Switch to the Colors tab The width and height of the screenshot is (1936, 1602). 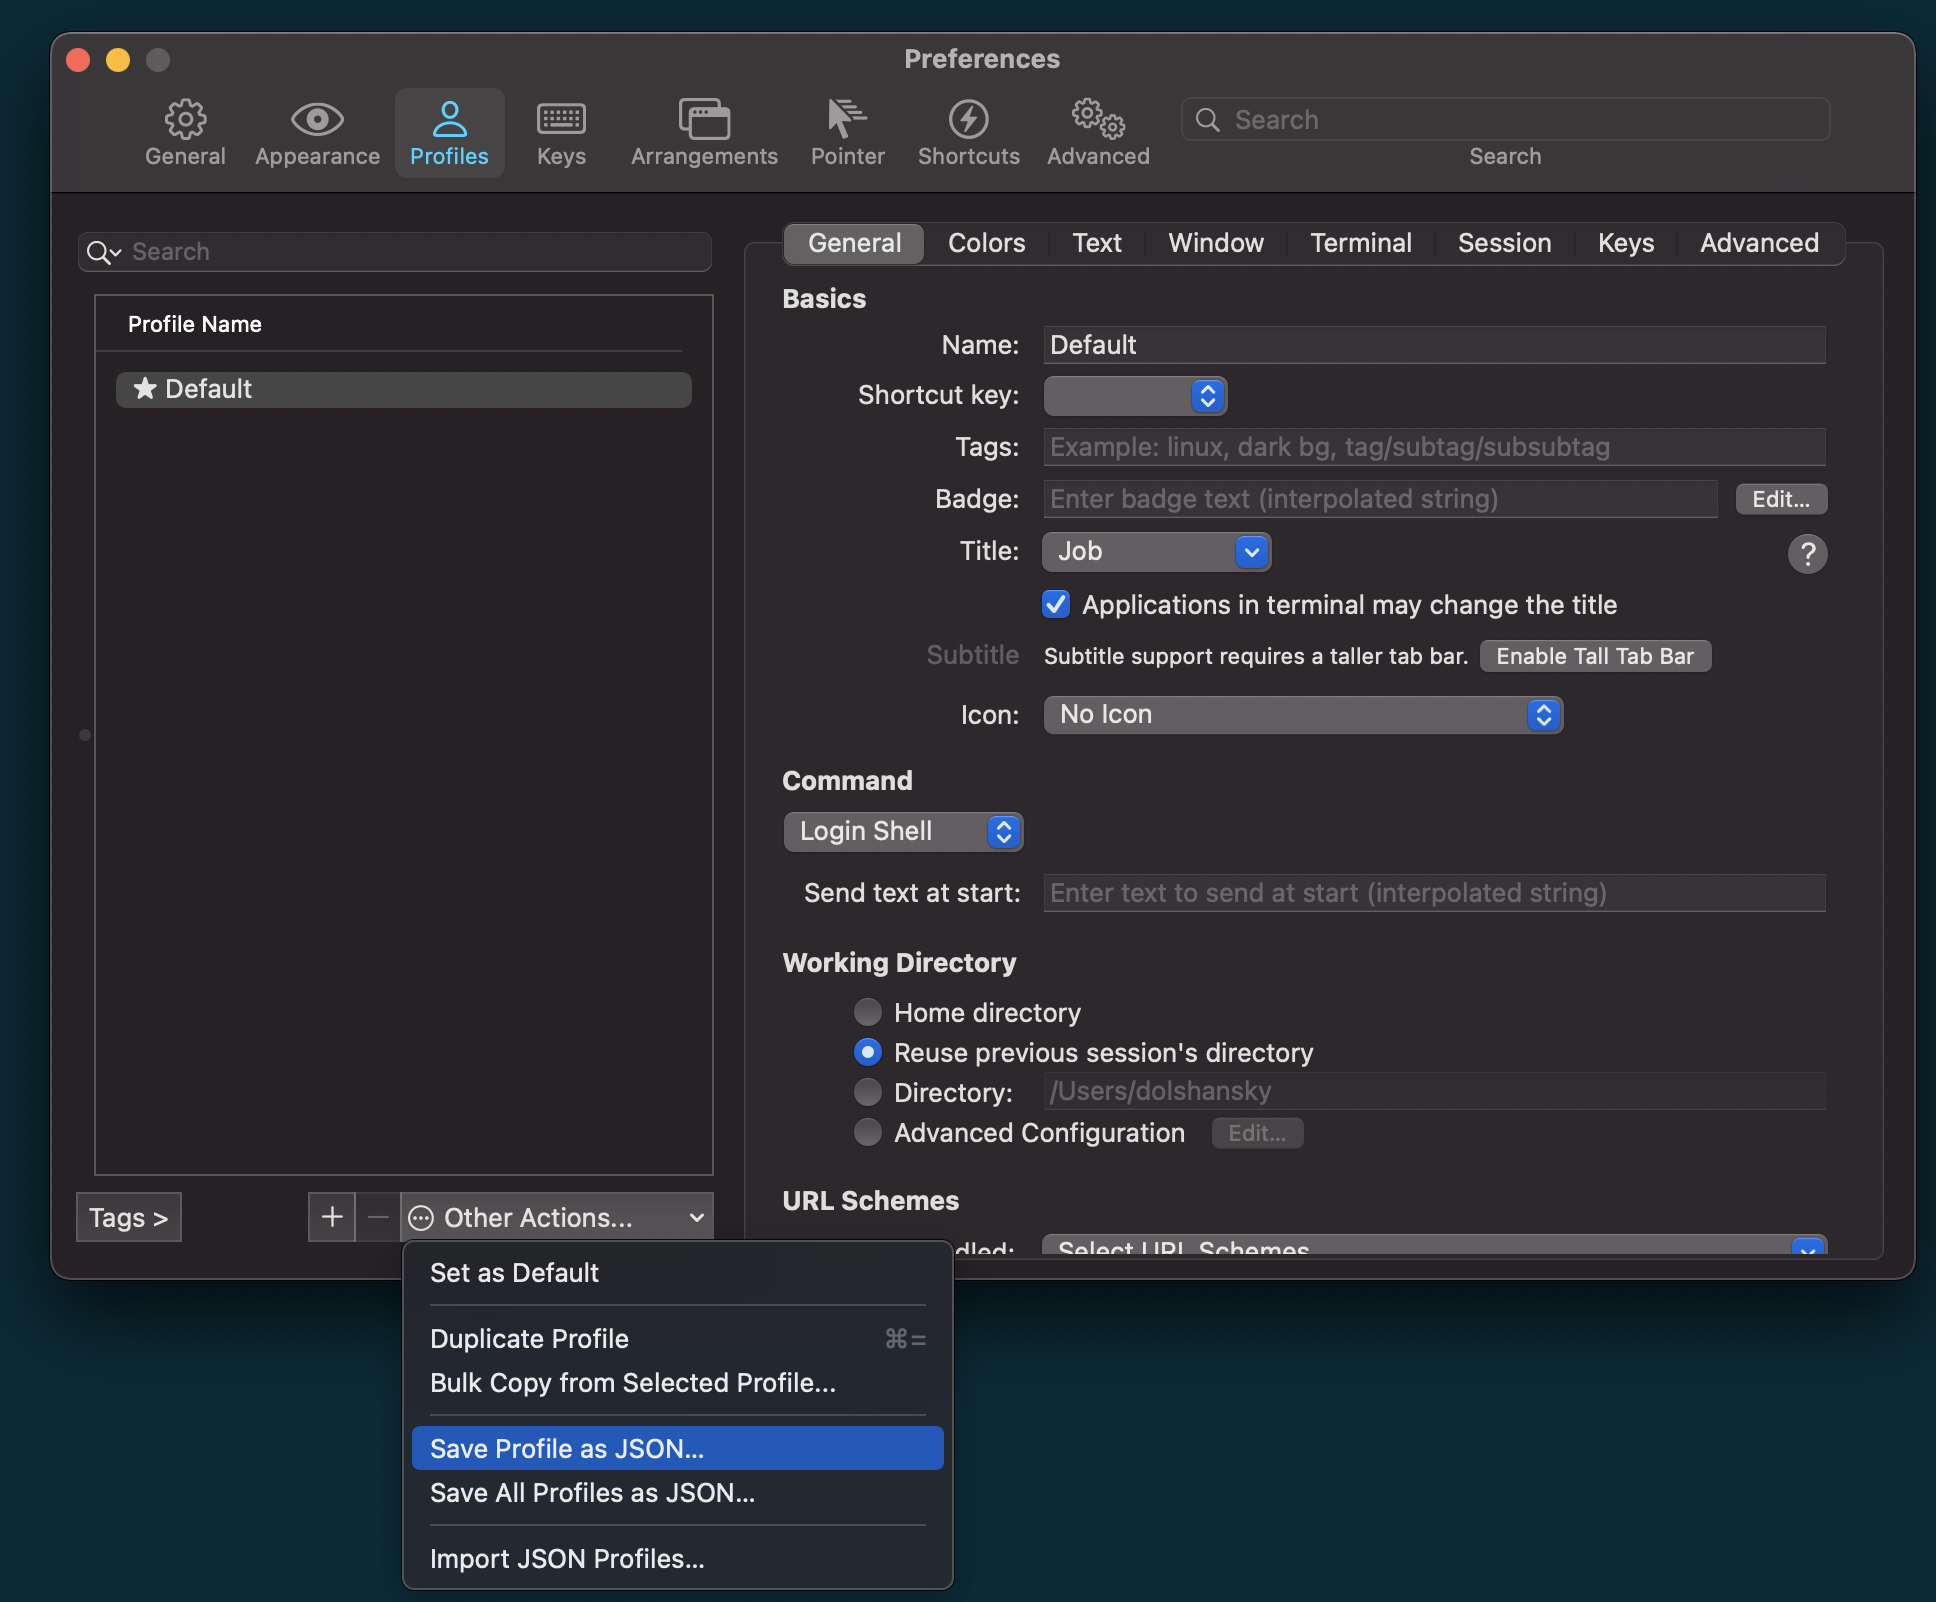click(x=986, y=243)
